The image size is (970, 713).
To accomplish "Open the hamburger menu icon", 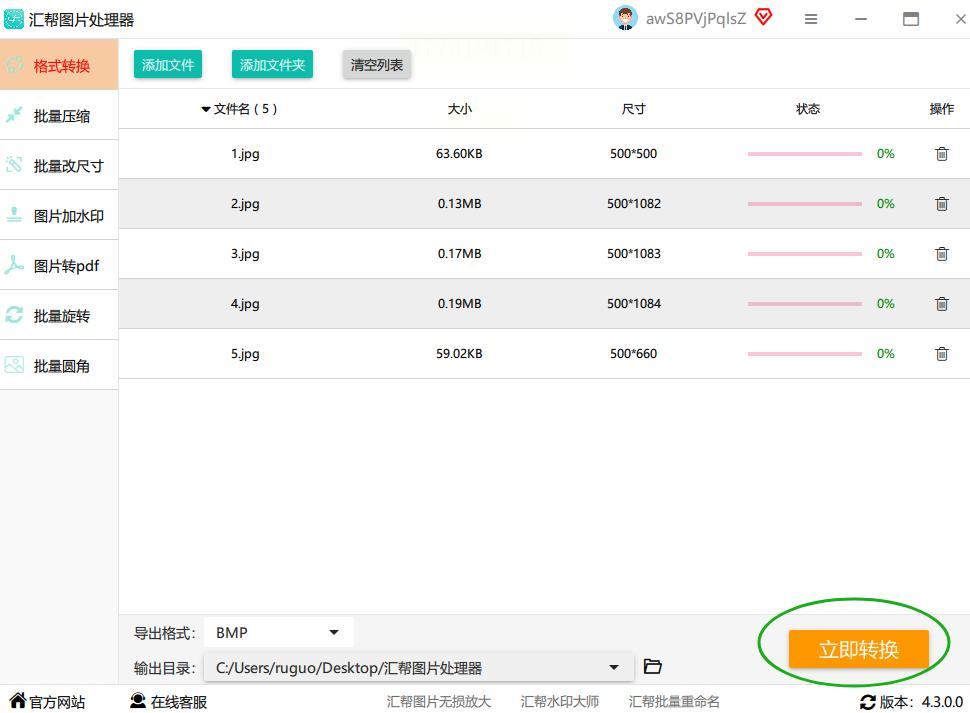I will (x=811, y=19).
